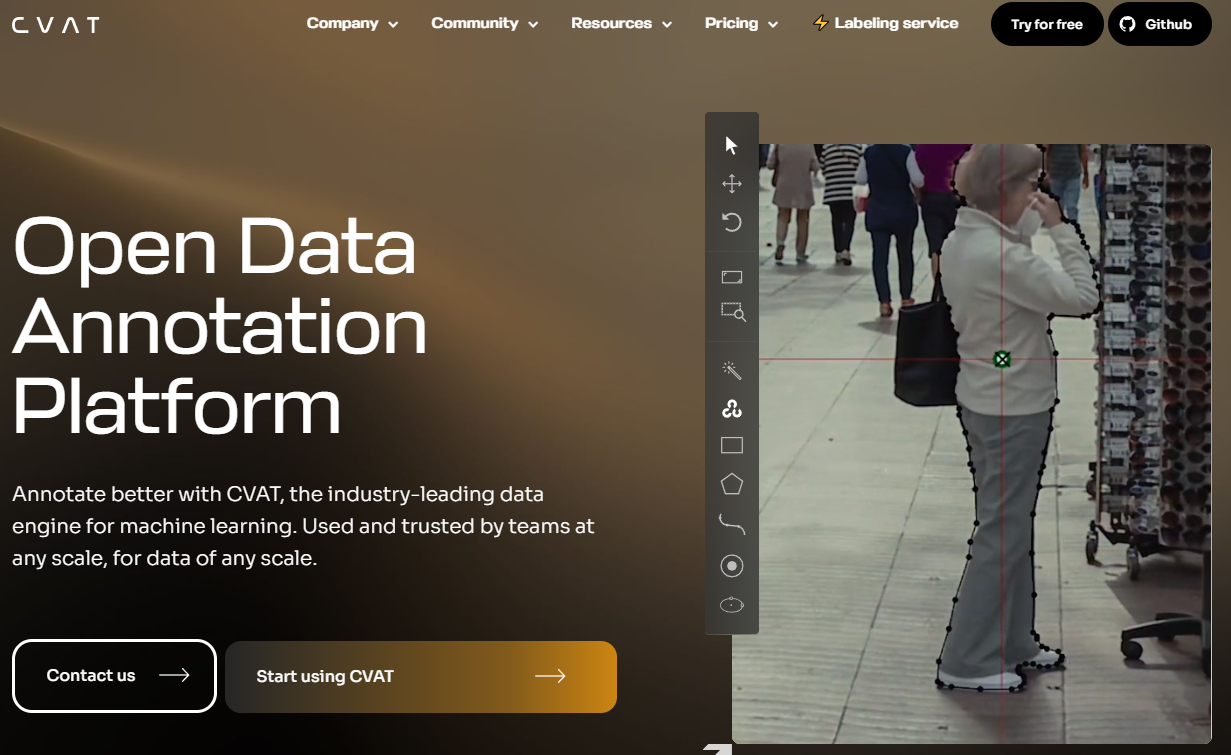Expand the Resources menu chevron

click(667, 25)
